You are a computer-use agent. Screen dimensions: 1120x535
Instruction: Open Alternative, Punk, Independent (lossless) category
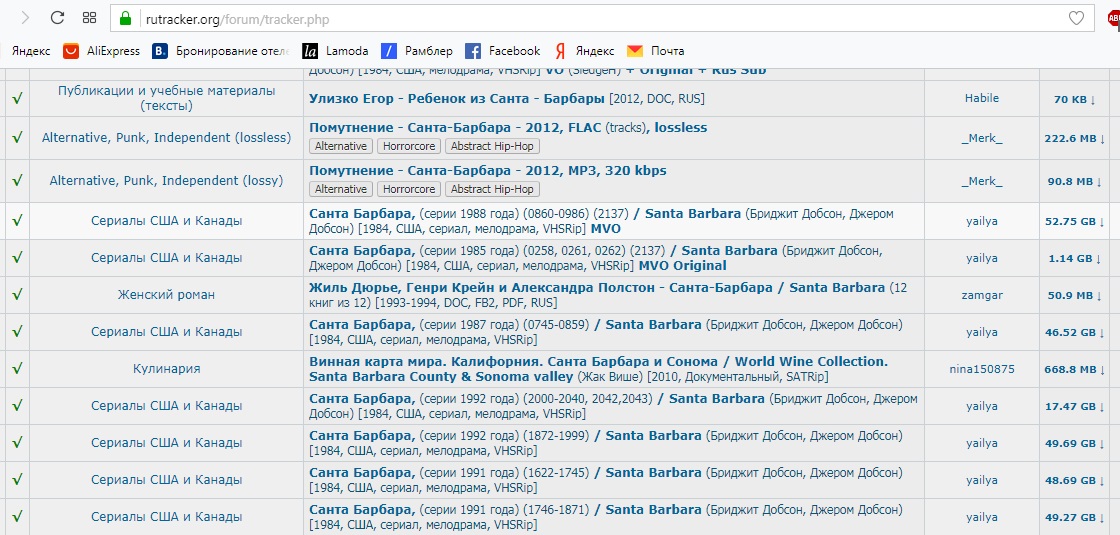(x=166, y=137)
